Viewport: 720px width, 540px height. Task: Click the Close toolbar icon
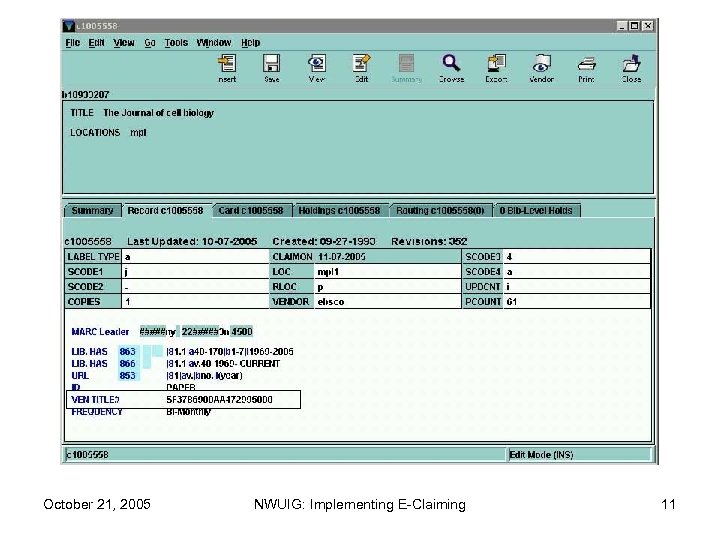click(631, 68)
